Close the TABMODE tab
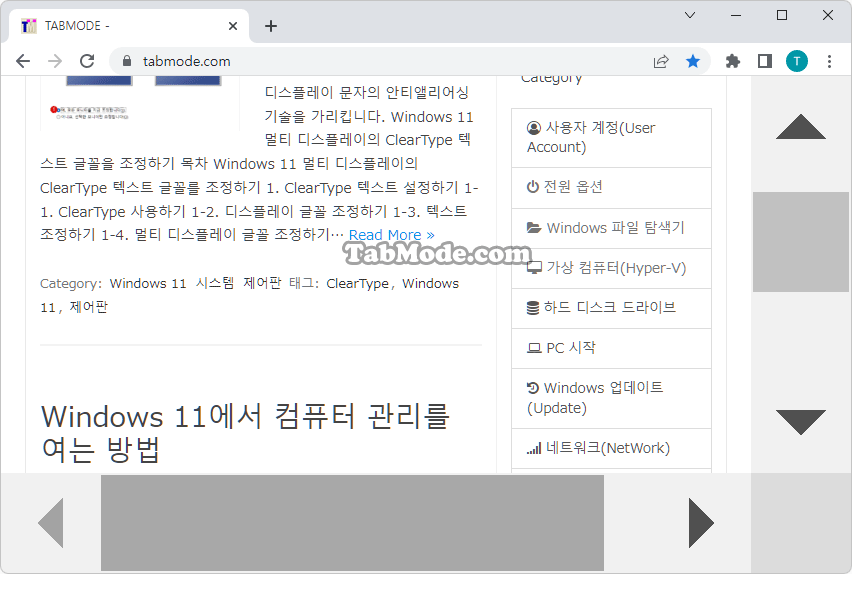 (x=233, y=26)
